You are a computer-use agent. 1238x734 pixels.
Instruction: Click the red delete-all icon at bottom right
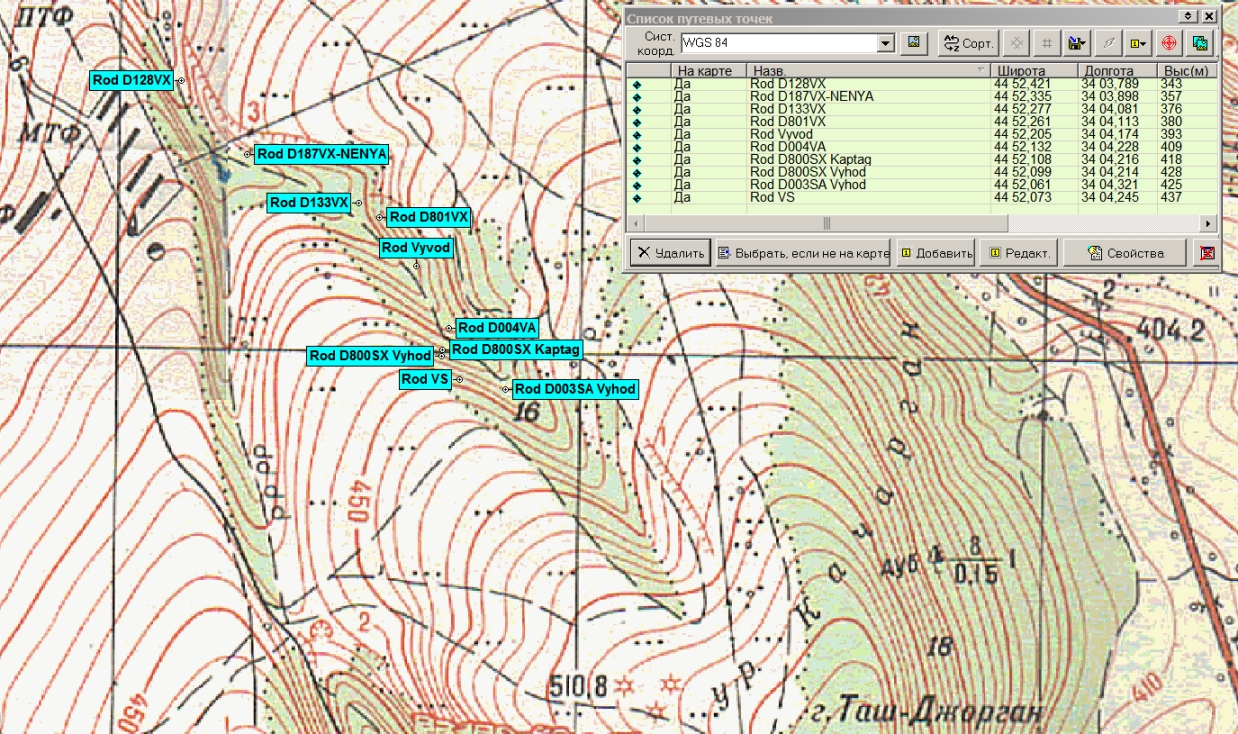(x=1207, y=253)
